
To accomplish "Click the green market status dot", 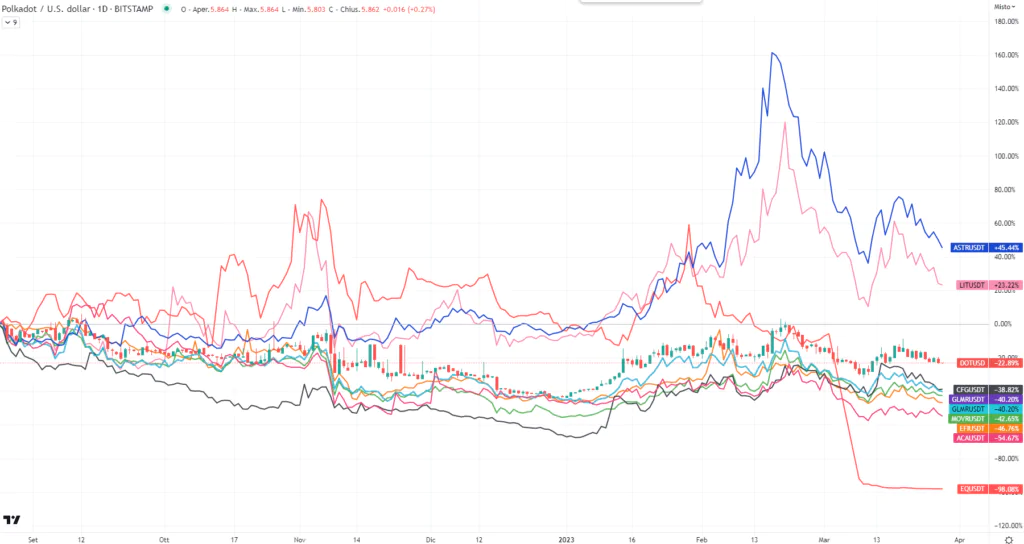I will tap(167, 9).
